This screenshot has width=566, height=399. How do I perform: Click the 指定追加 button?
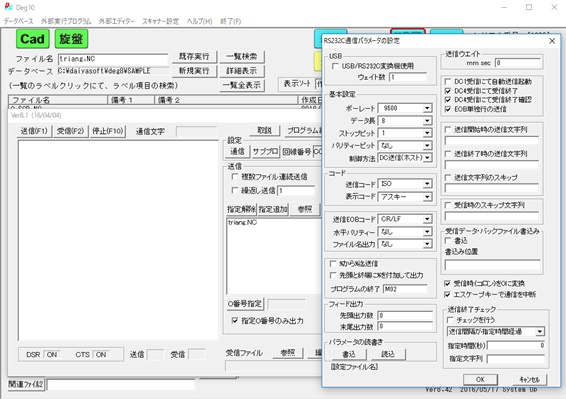(273, 209)
